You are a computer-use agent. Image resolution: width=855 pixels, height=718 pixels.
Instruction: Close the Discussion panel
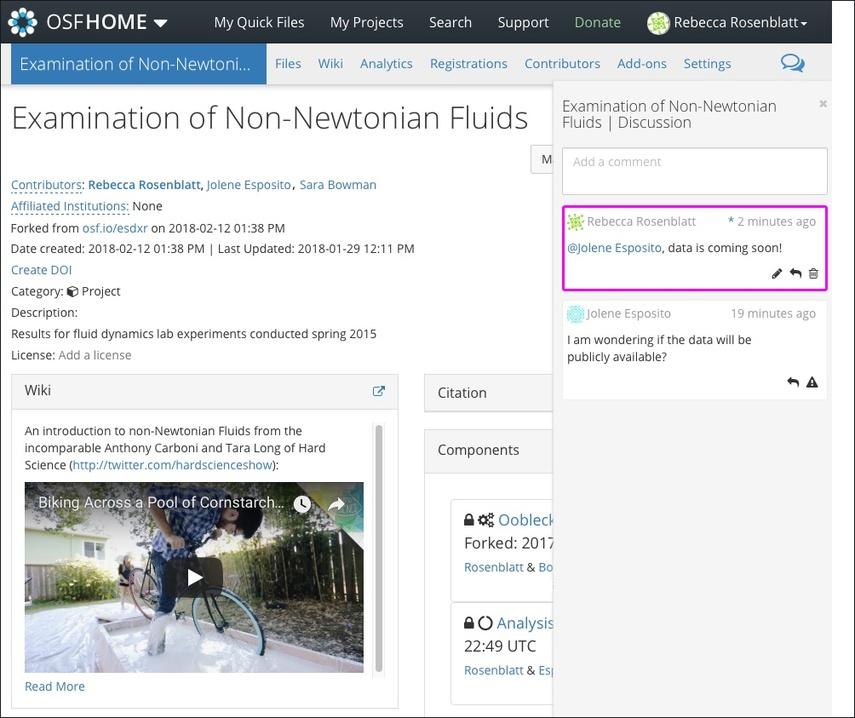823,104
